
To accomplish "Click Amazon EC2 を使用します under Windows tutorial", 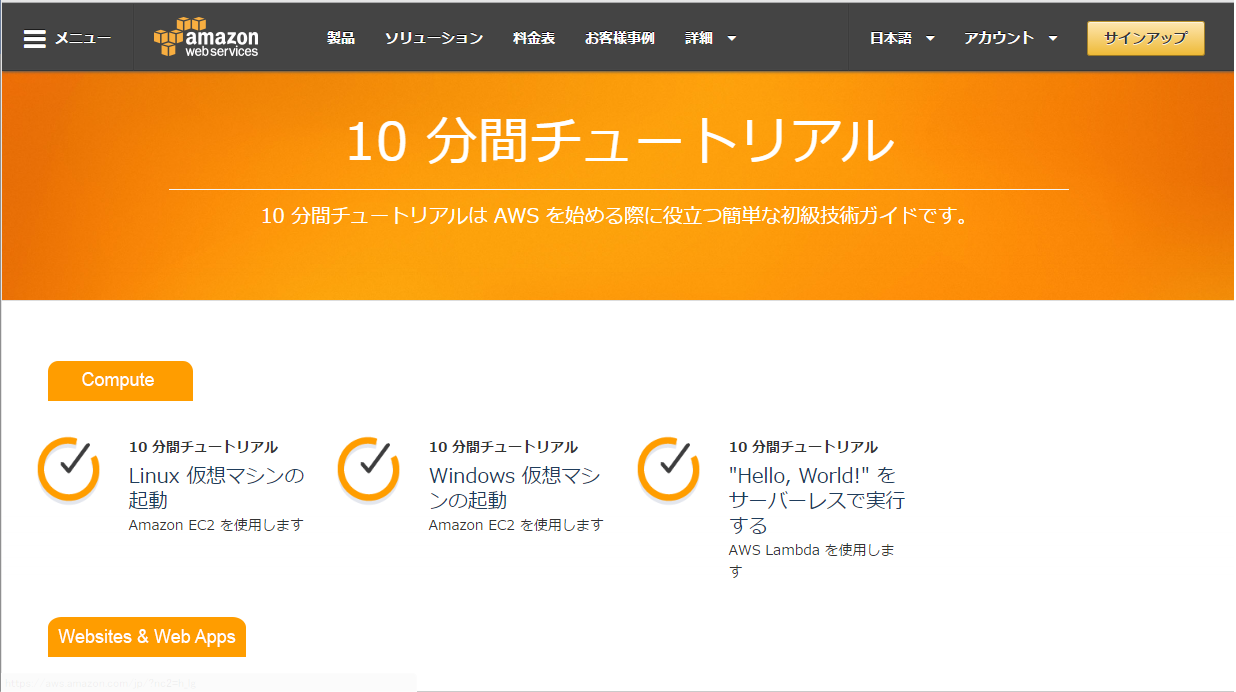I will [x=516, y=525].
